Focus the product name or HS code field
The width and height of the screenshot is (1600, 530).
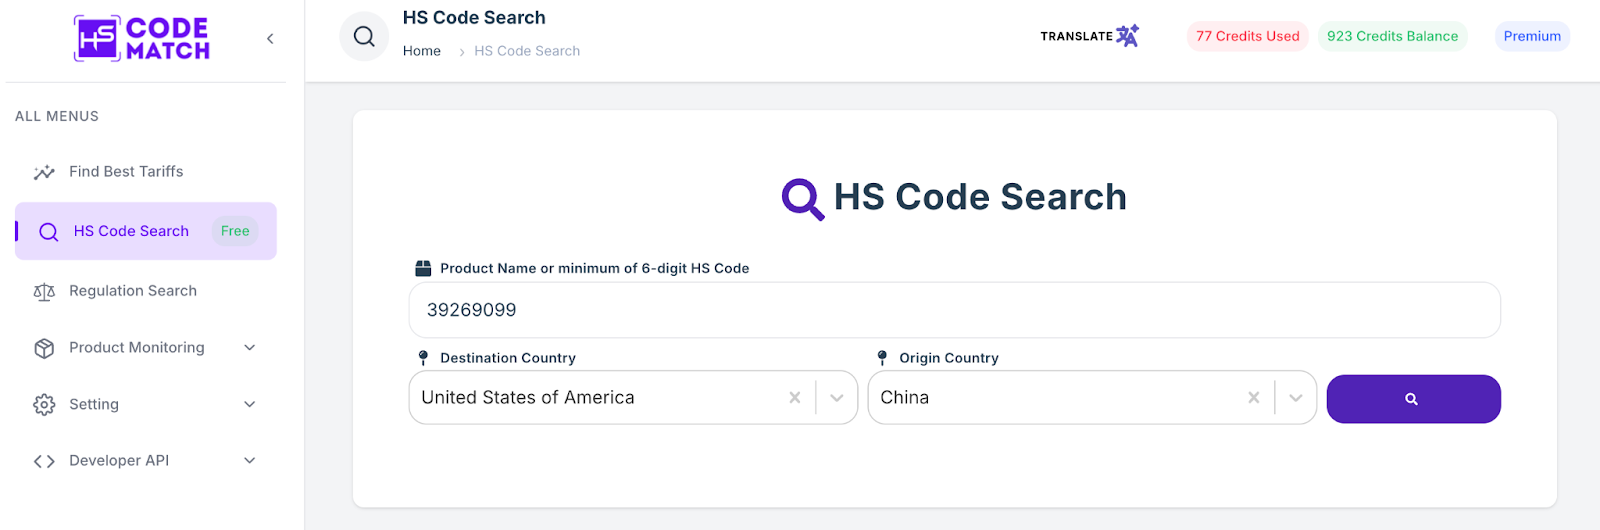(954, 310)
